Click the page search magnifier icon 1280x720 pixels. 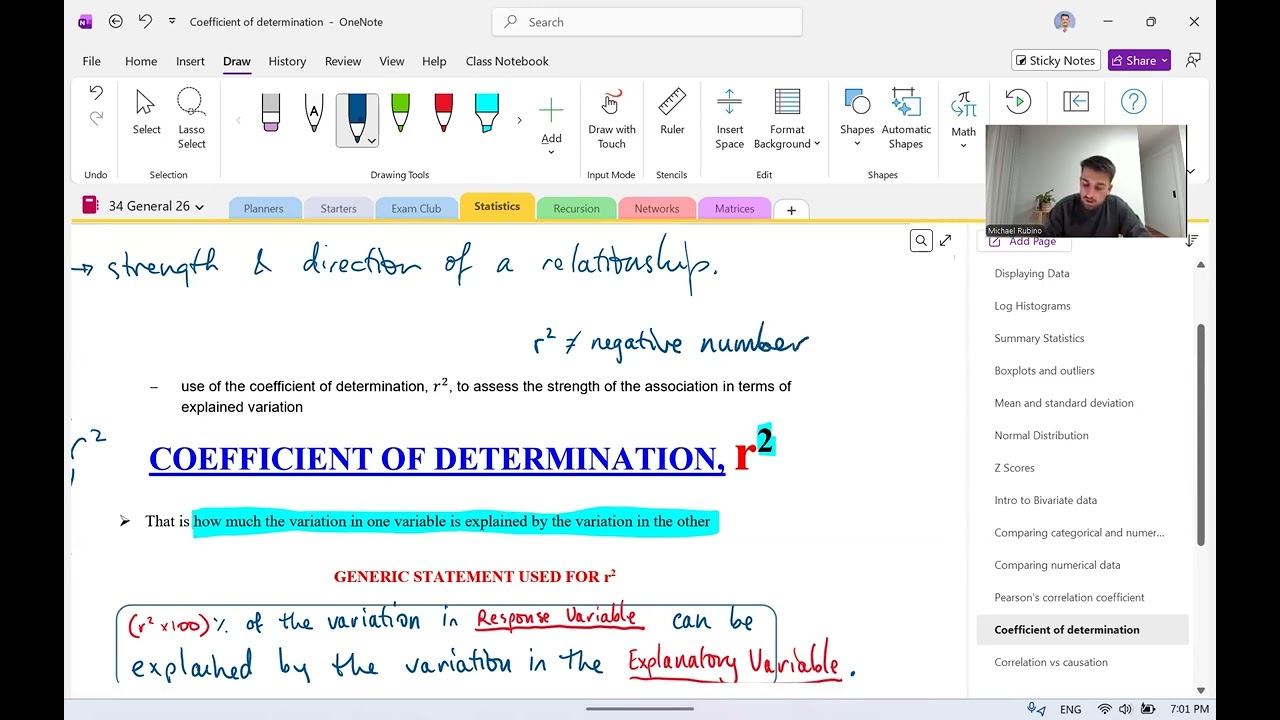(x=921, y=240)
